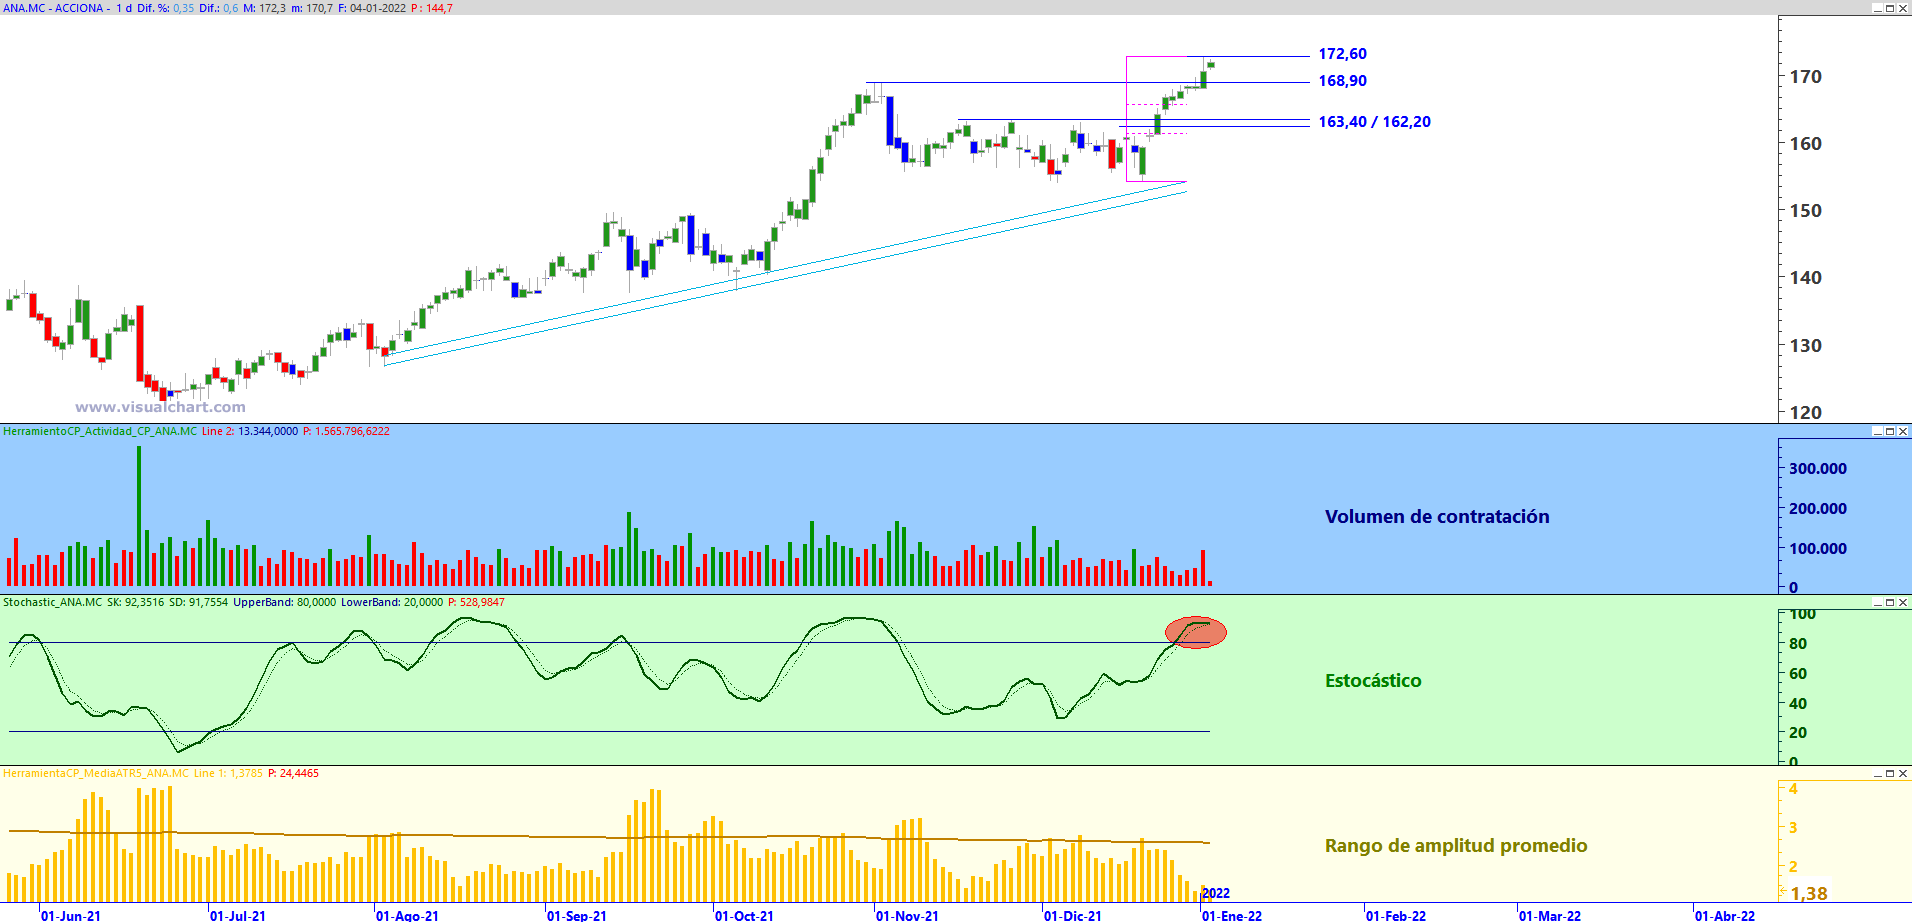The image size is (1912, 922).
Task: Click the "Stochastic_ANA.MC" indicator name
Action: 52,602
